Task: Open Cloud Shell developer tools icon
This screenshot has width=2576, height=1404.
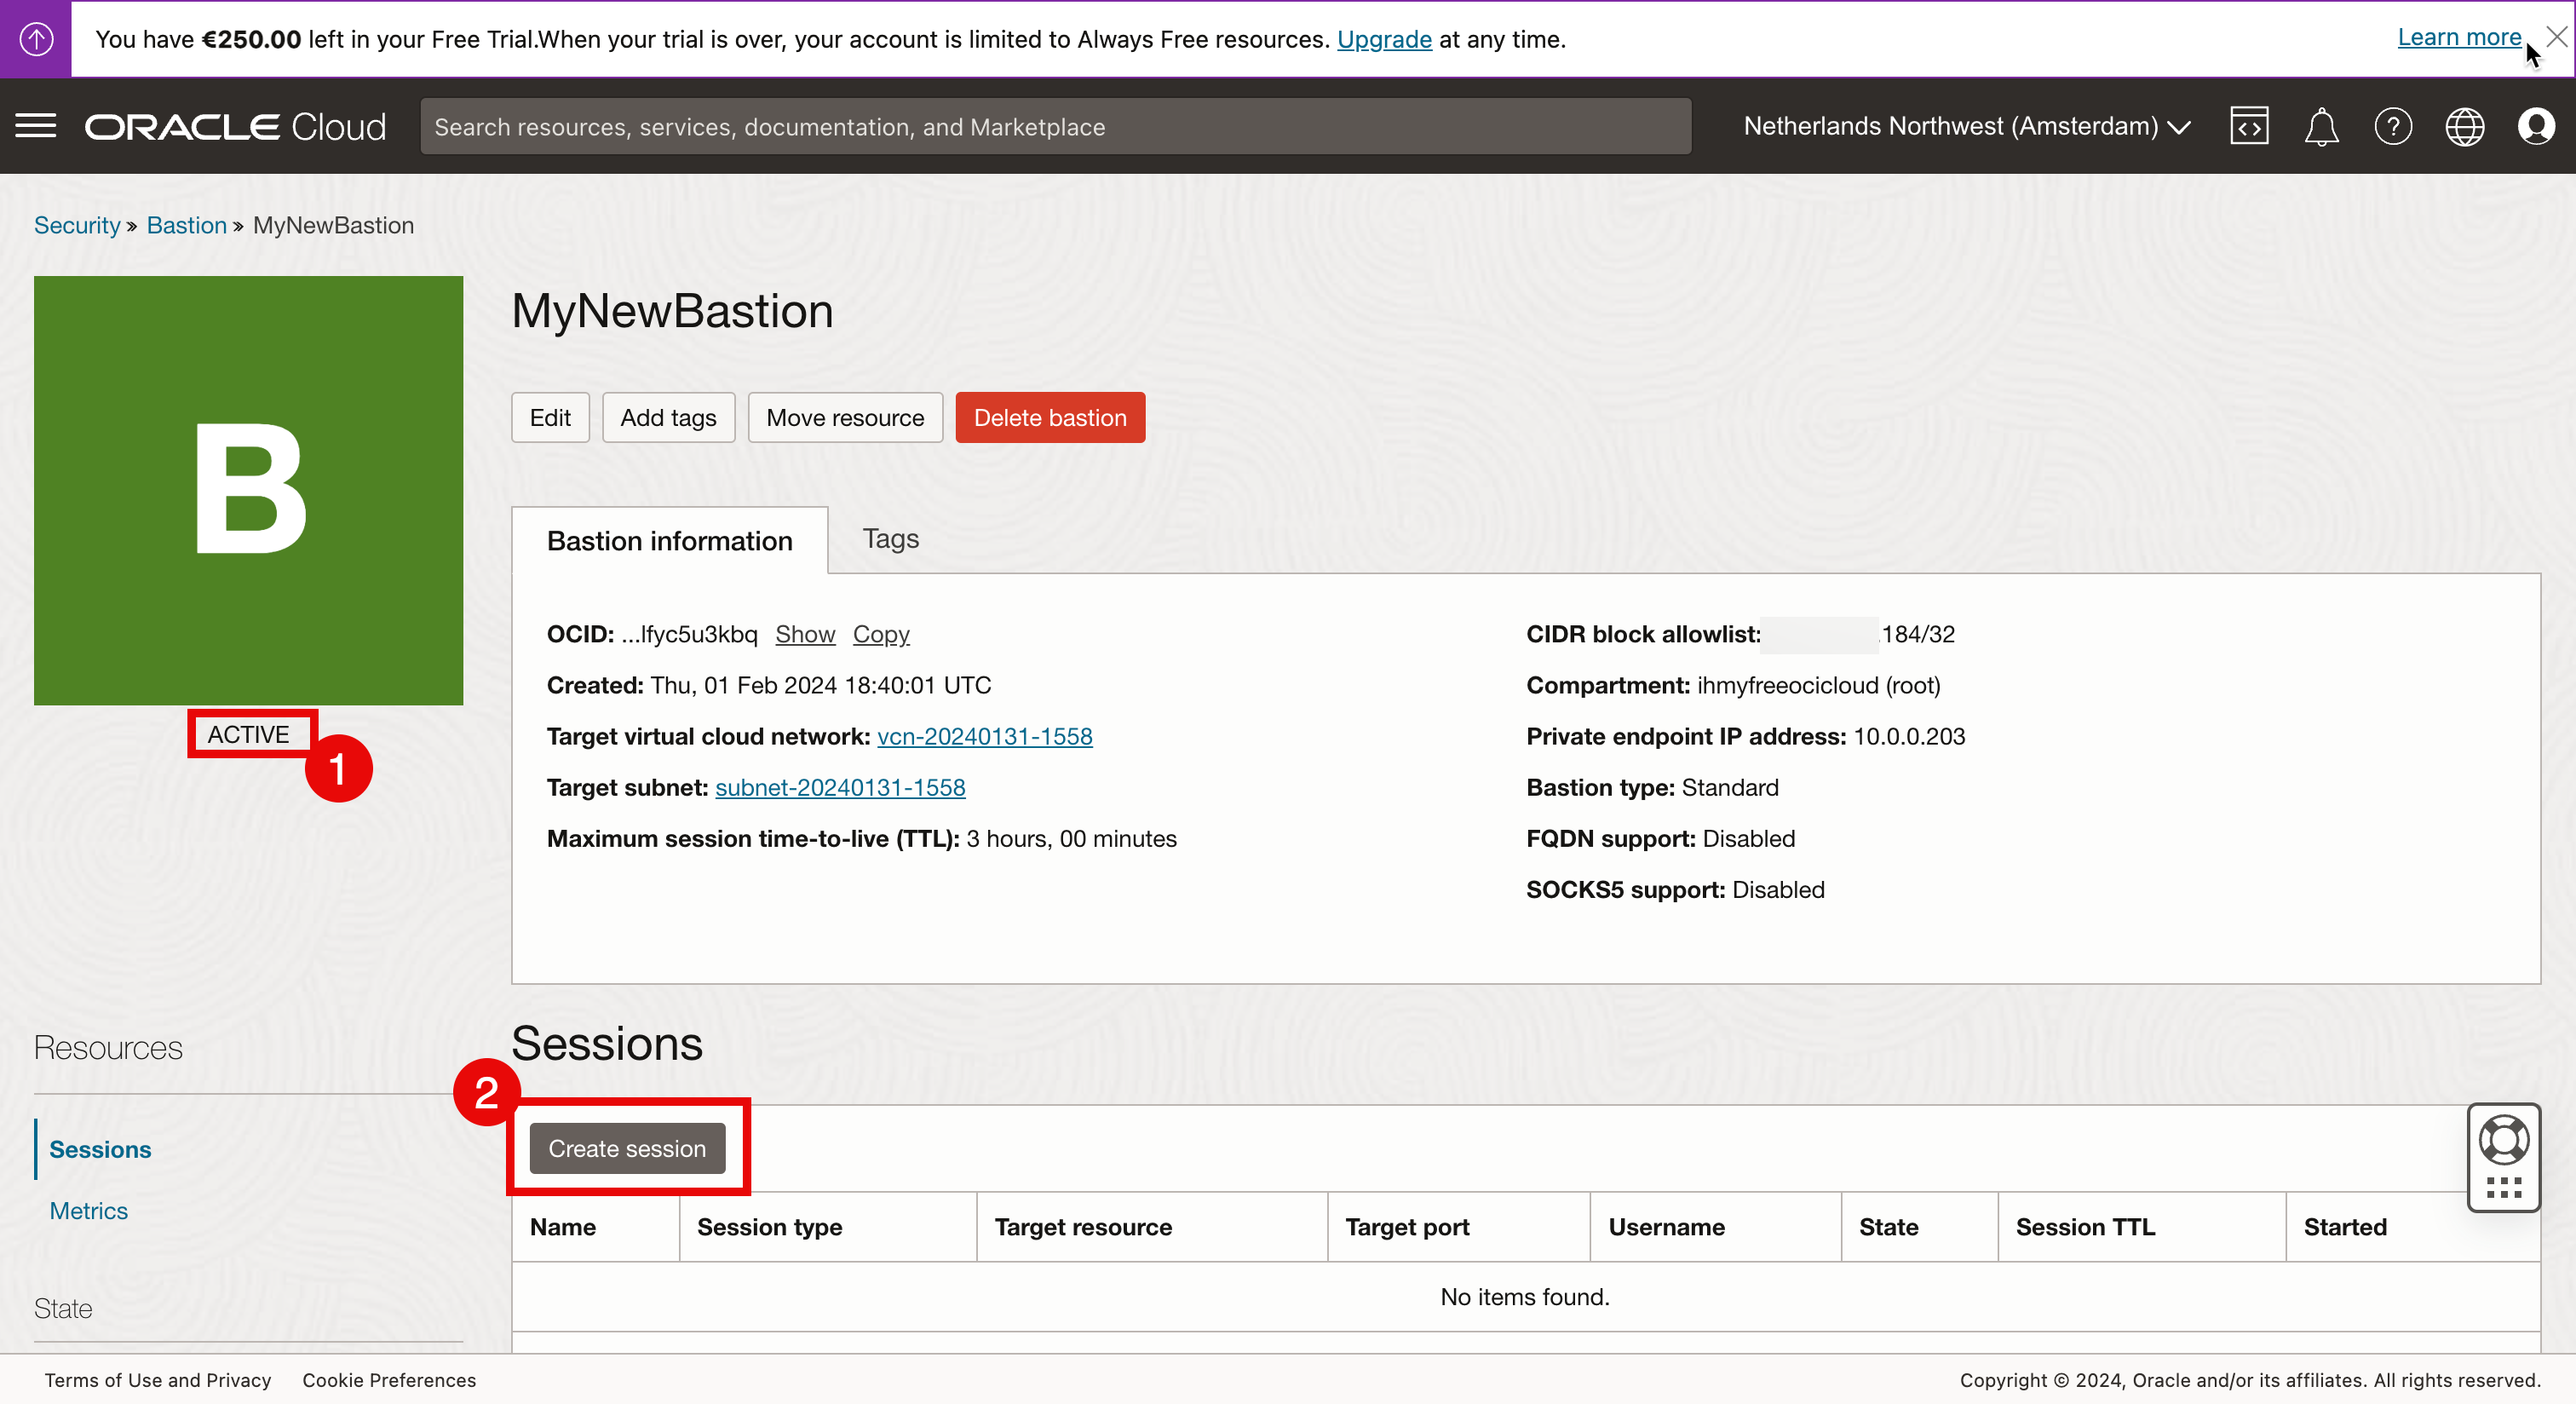Action: click(2249, 126)
